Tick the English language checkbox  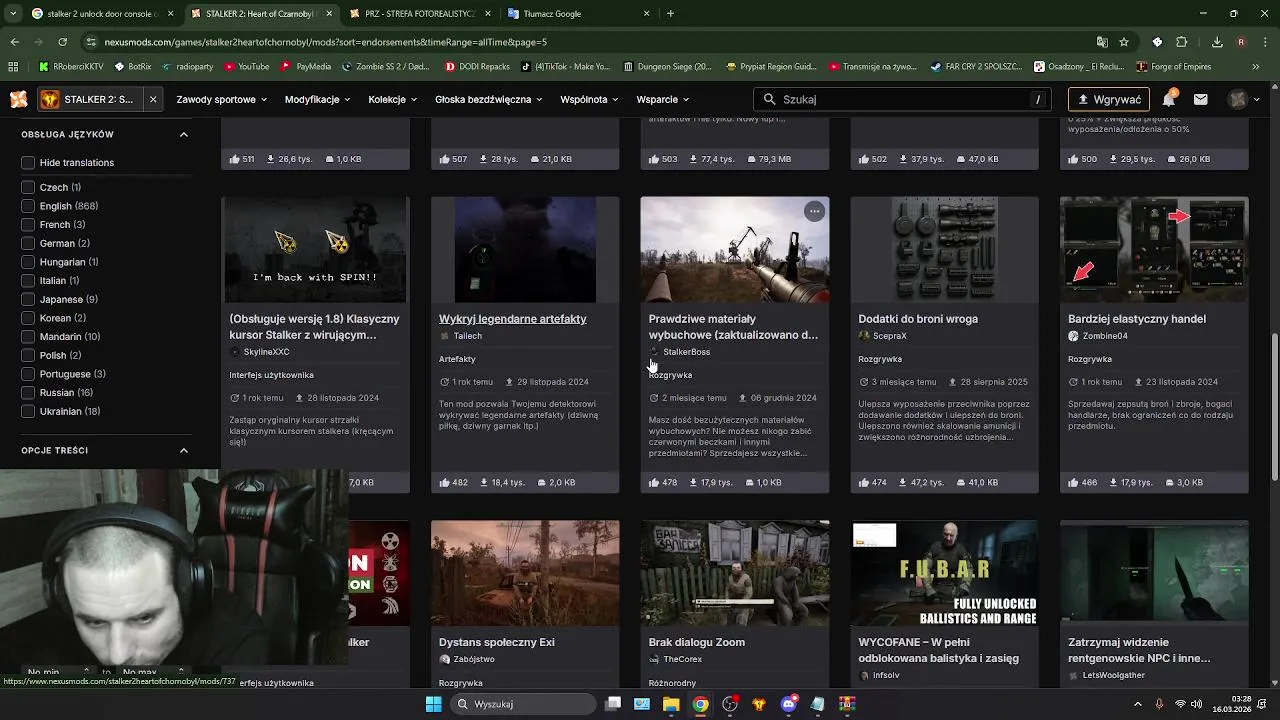coord(28,206)
